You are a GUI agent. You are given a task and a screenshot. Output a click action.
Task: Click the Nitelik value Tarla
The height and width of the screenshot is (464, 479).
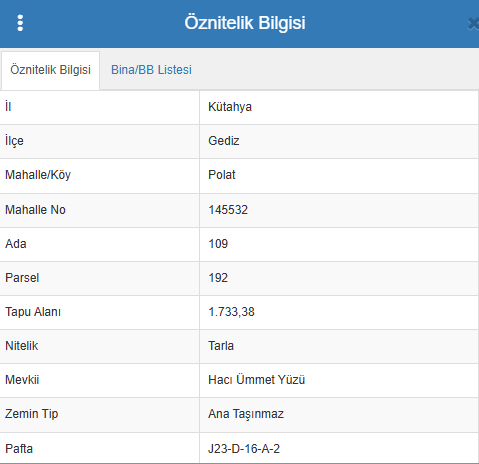click(221, 346)
